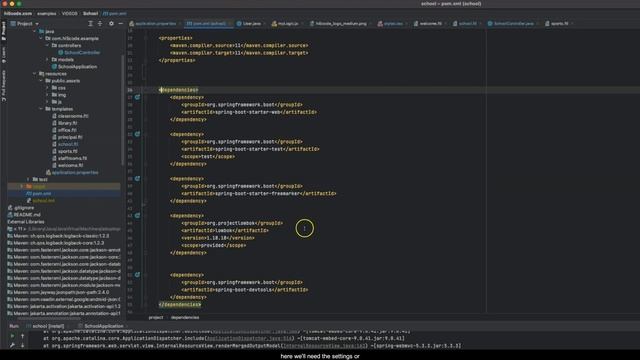Image resolution: width=640 pixels, height=360 pixels.
Task: Toggle the Project tool window stripe button
Action: click(4, 31)
